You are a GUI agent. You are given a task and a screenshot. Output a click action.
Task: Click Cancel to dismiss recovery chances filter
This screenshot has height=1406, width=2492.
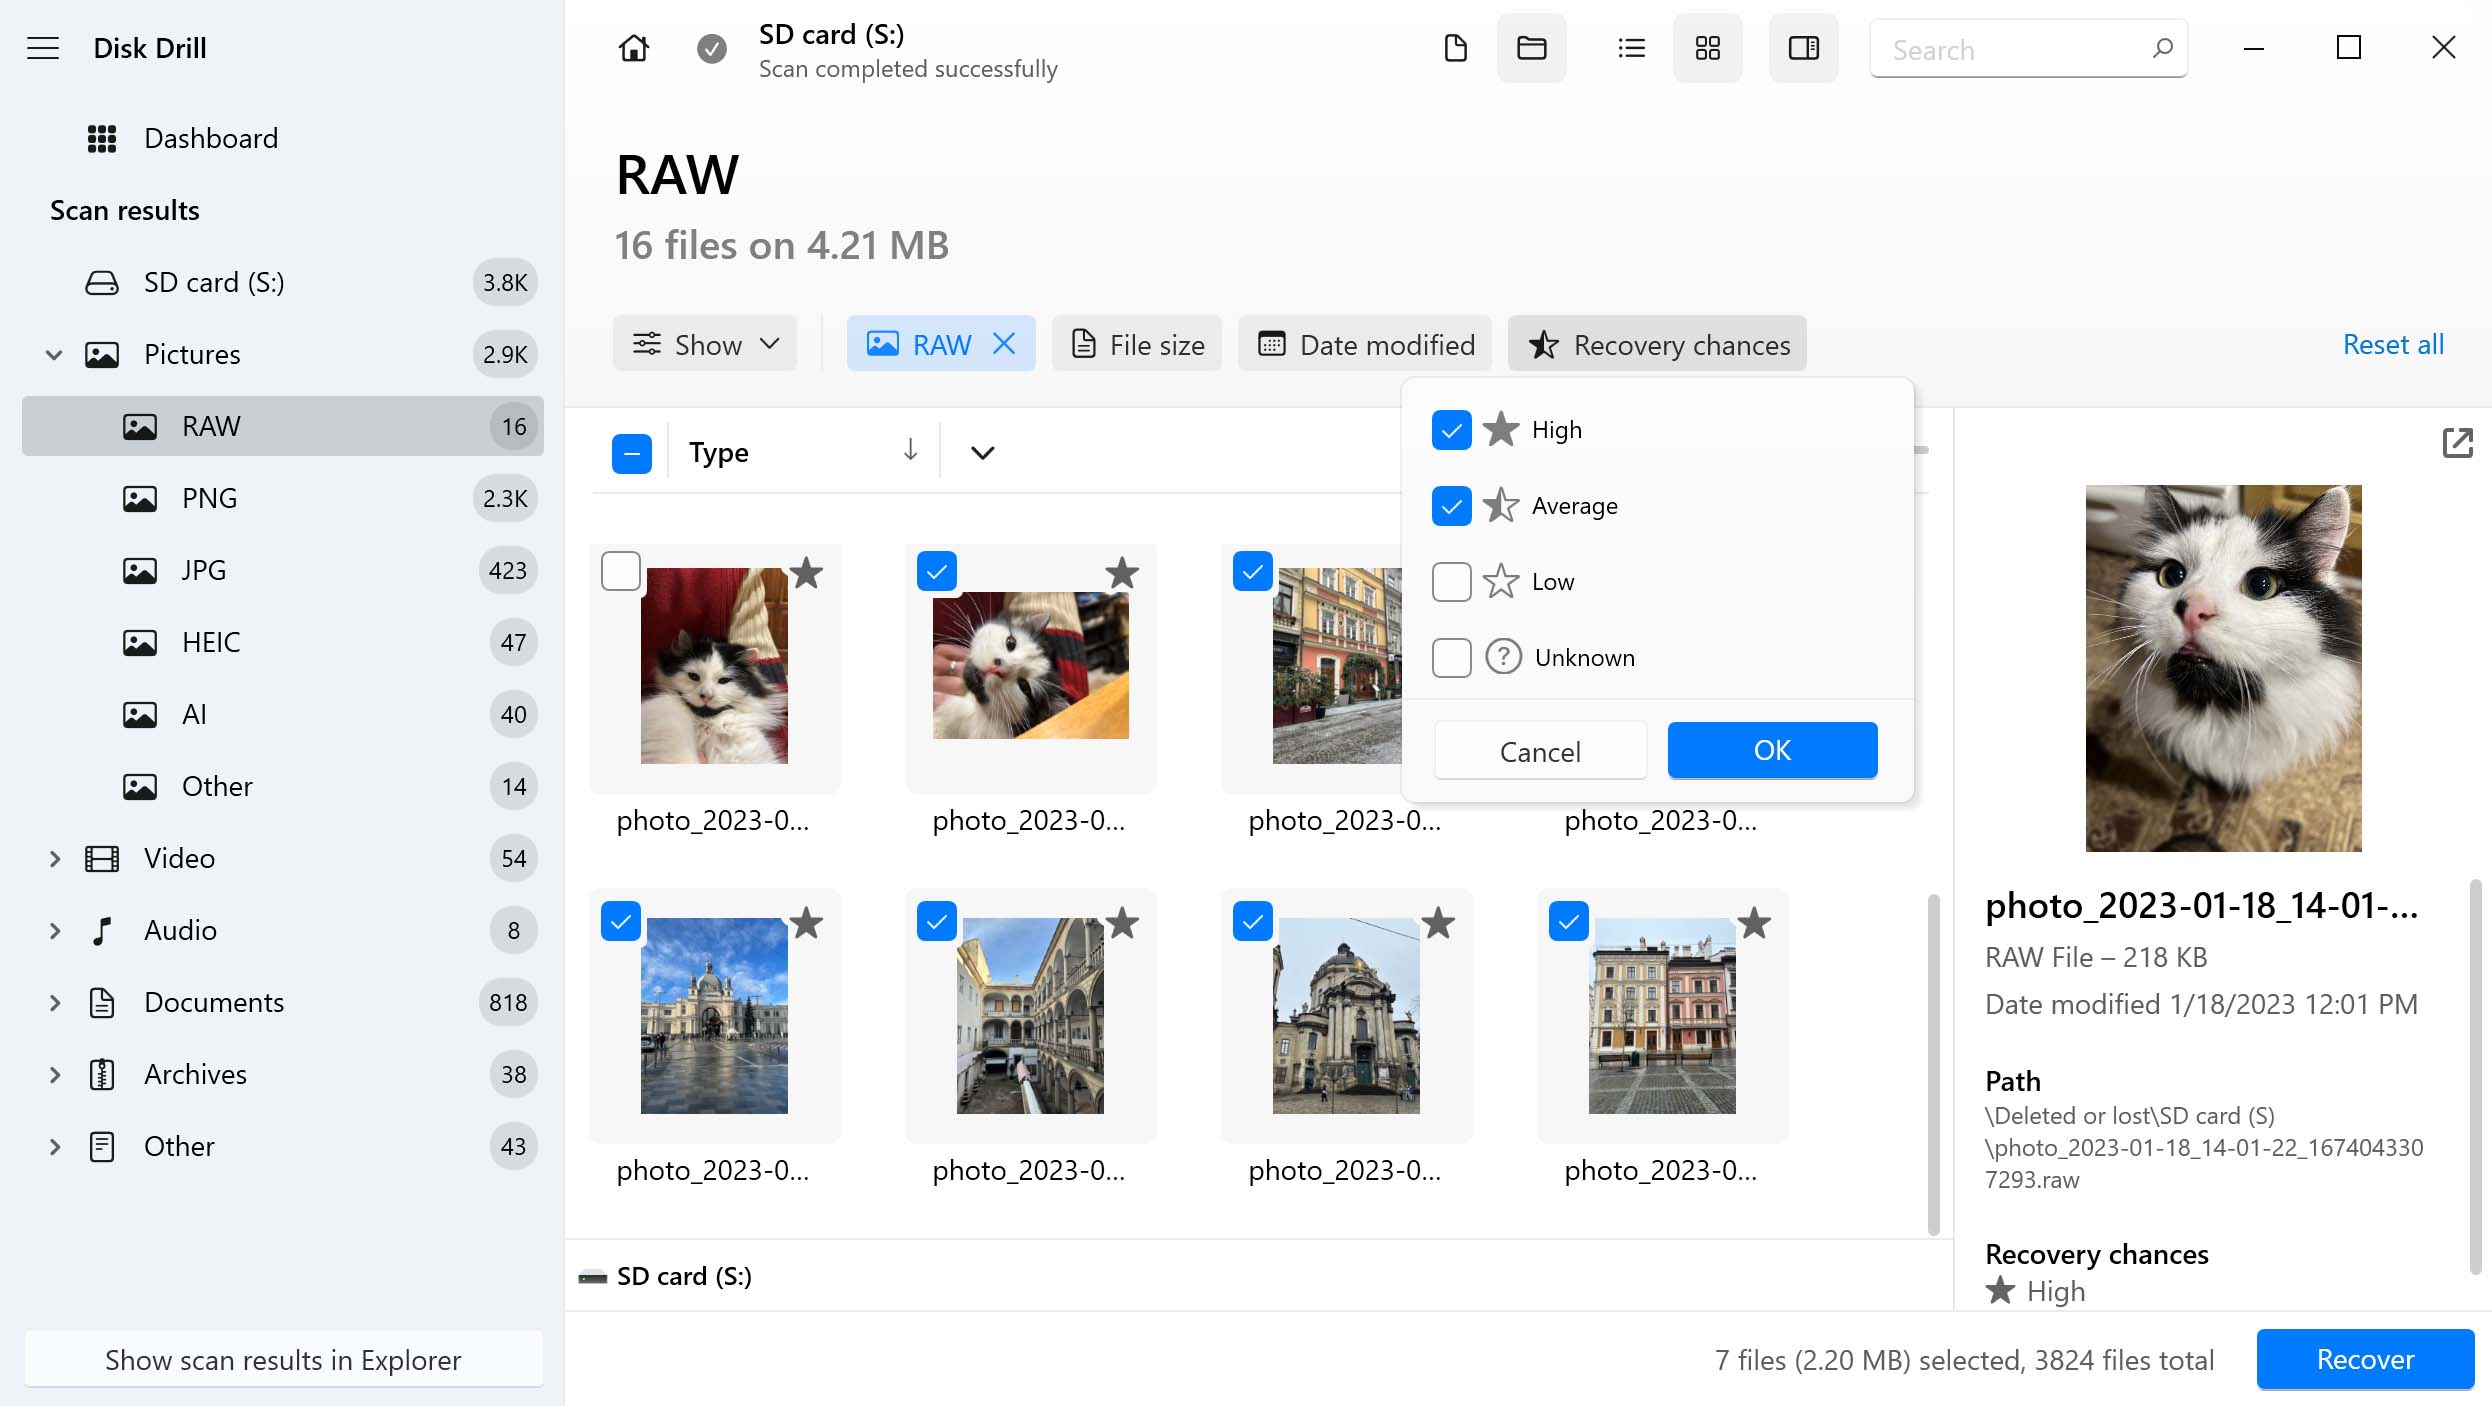click(1539, 750)
